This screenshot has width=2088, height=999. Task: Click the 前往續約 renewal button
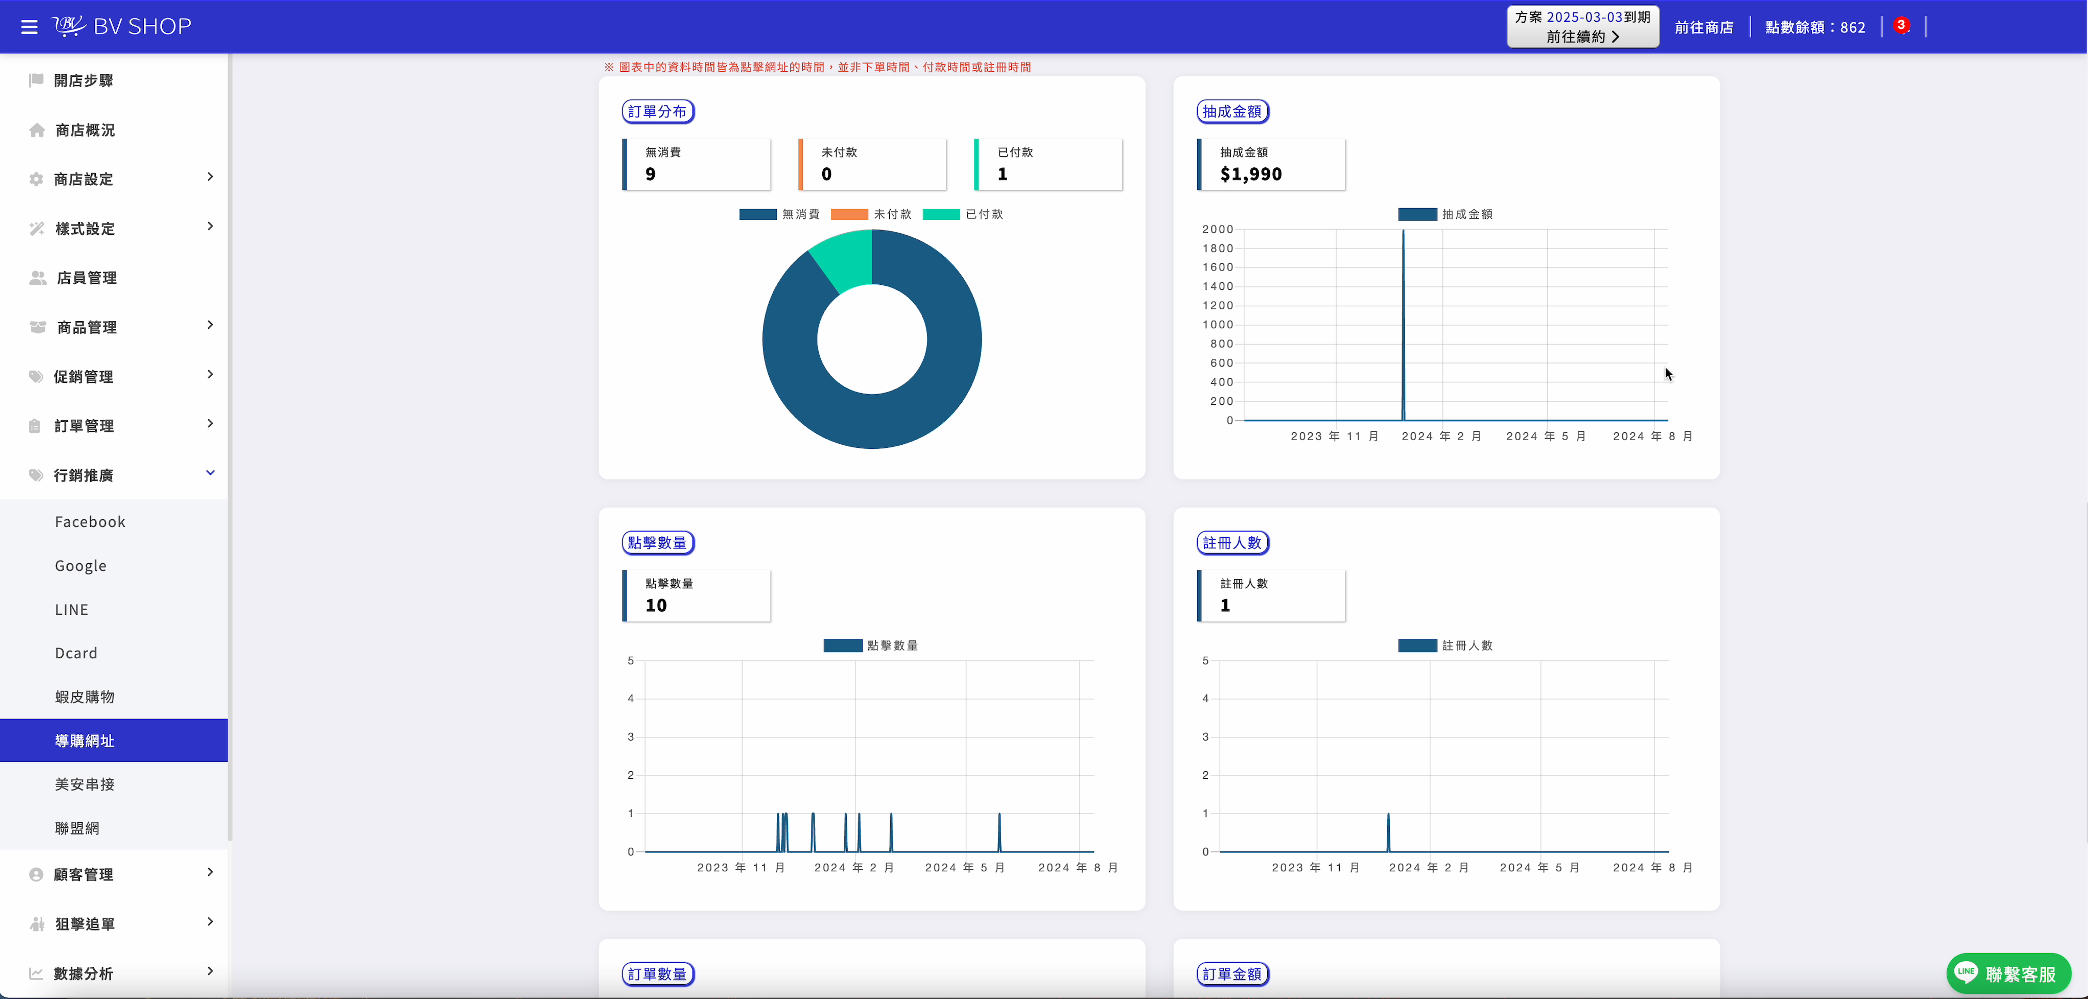point(1583,27)
